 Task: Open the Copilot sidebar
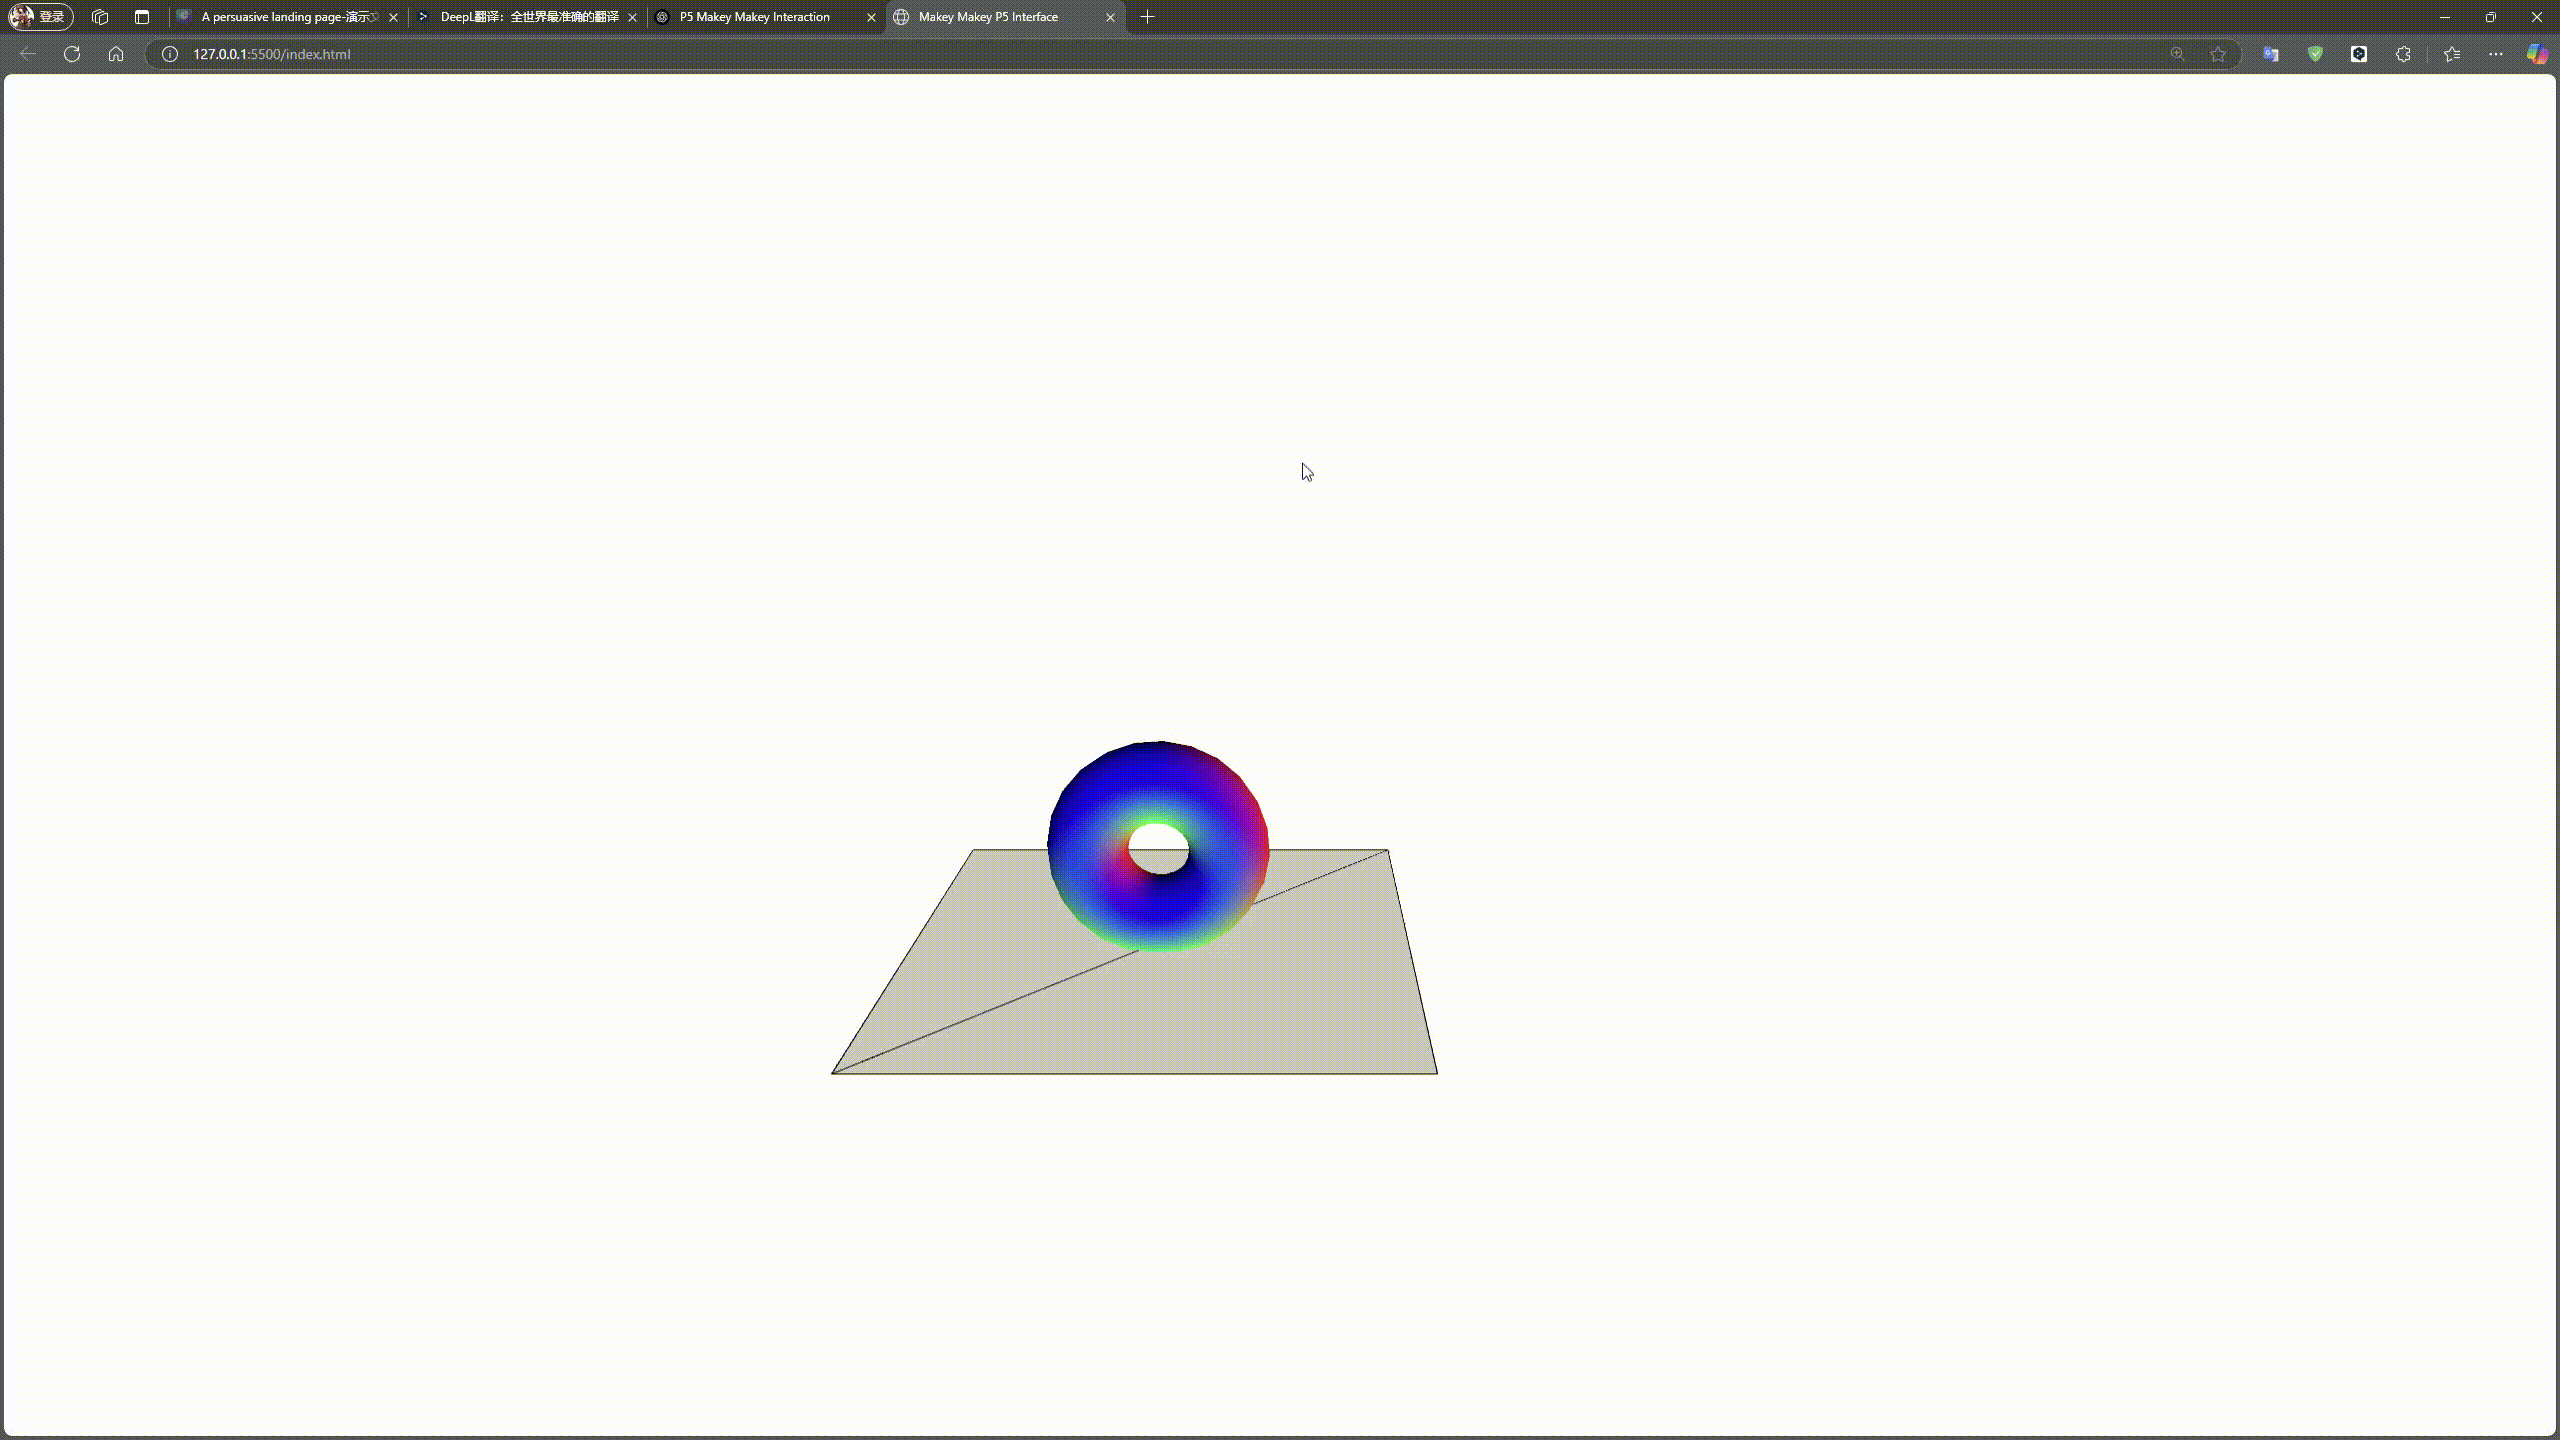[x=2536, y=54]
